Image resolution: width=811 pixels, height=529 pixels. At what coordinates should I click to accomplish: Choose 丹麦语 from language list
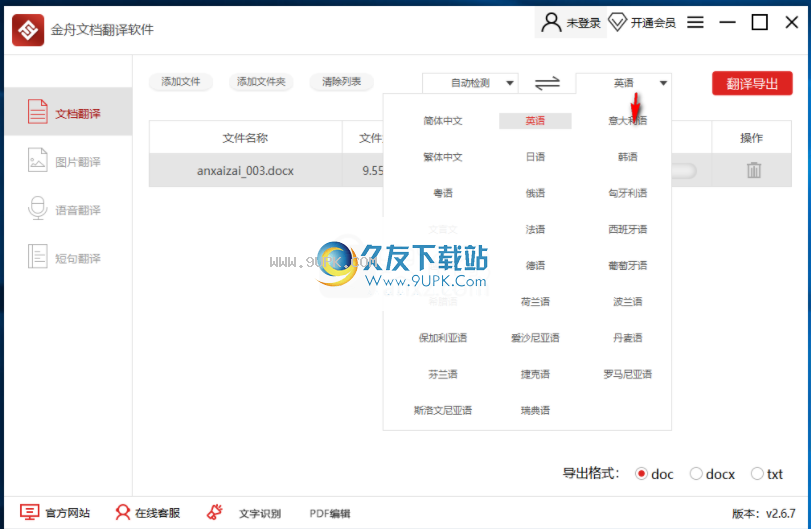click(x=628, y=338)
